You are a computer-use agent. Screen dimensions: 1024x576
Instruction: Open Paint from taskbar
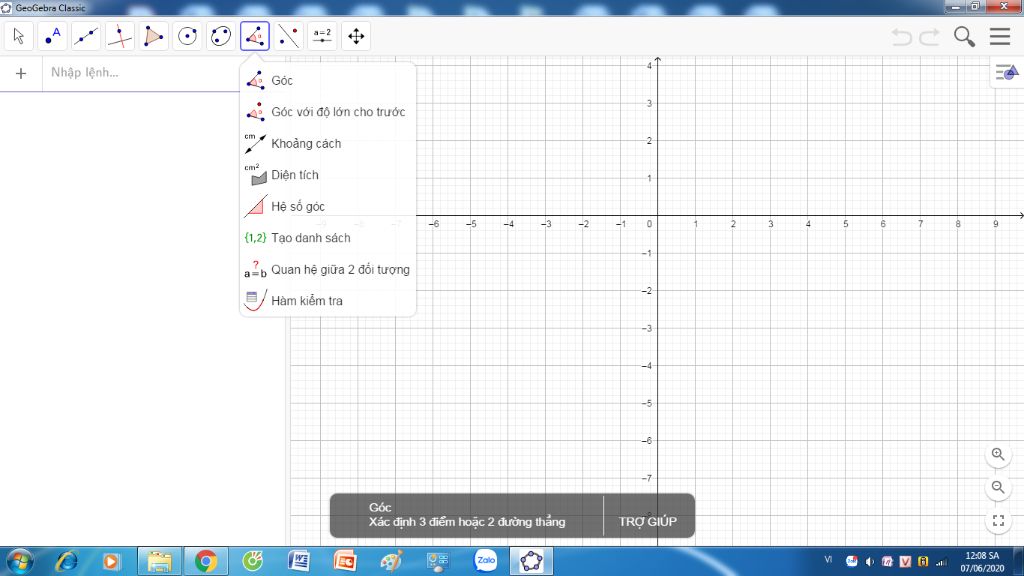tap(392, 561)
